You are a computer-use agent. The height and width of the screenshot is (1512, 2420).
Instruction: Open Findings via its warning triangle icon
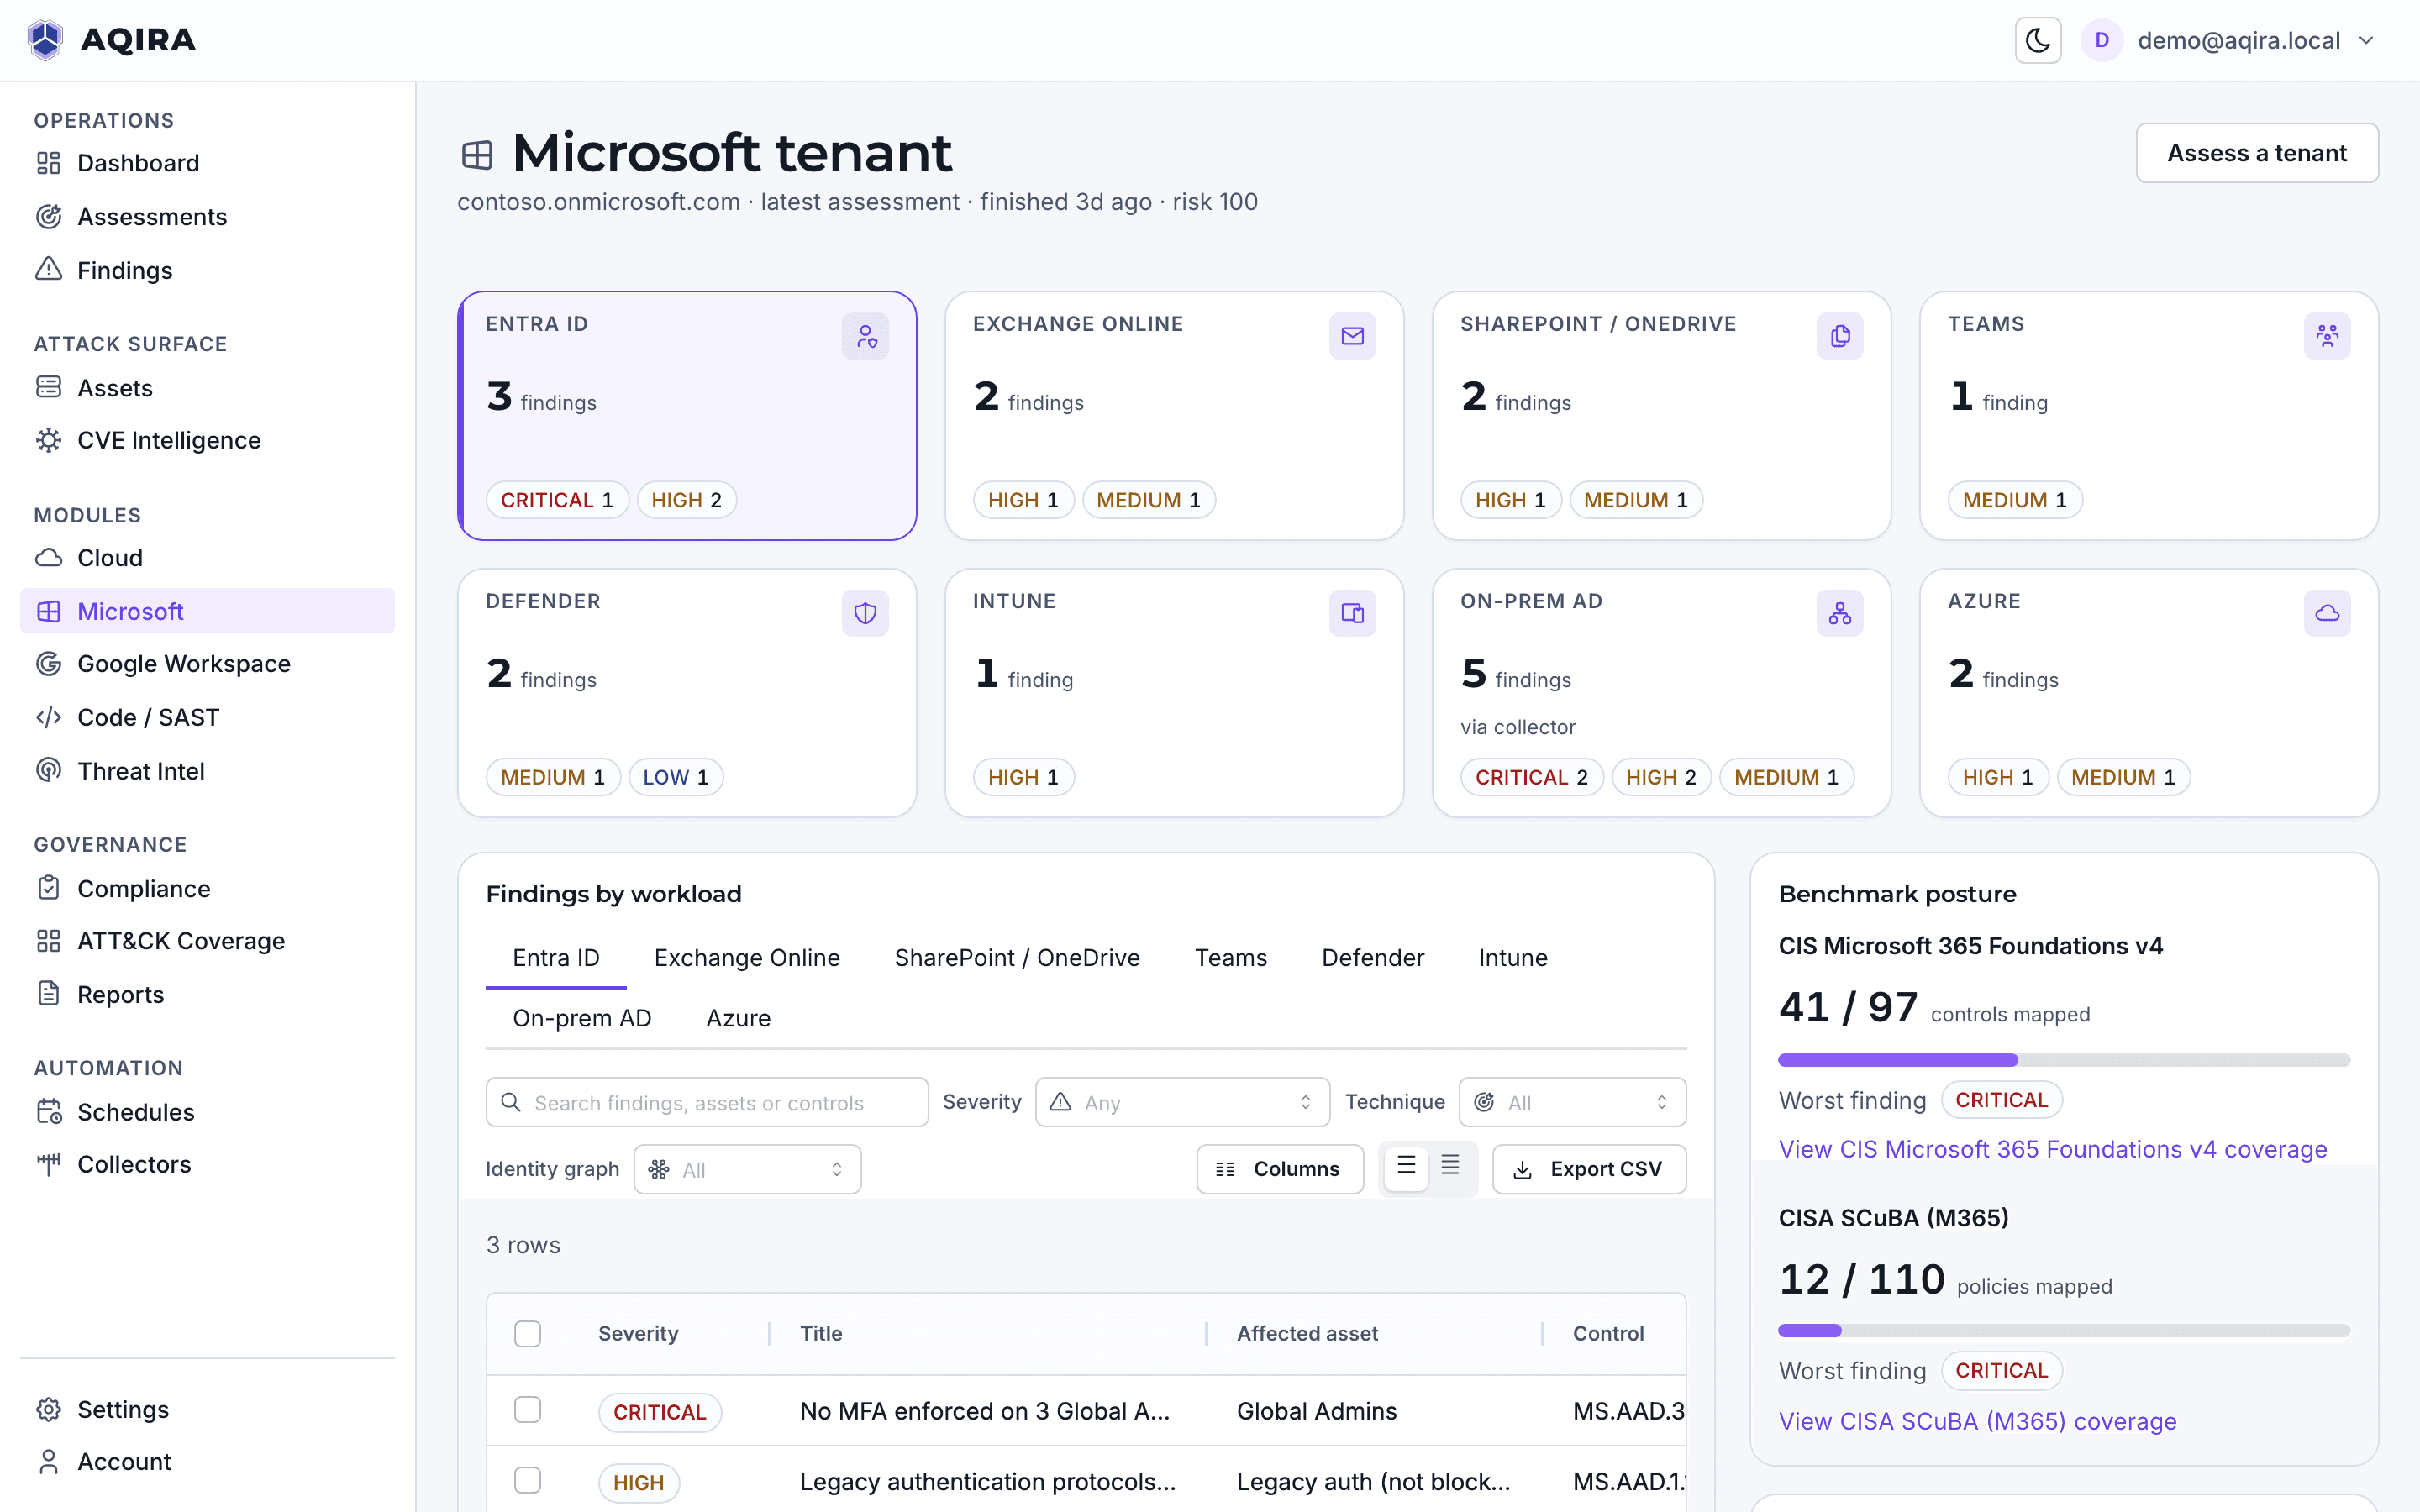pyautogui.click(x=48, y=269)
